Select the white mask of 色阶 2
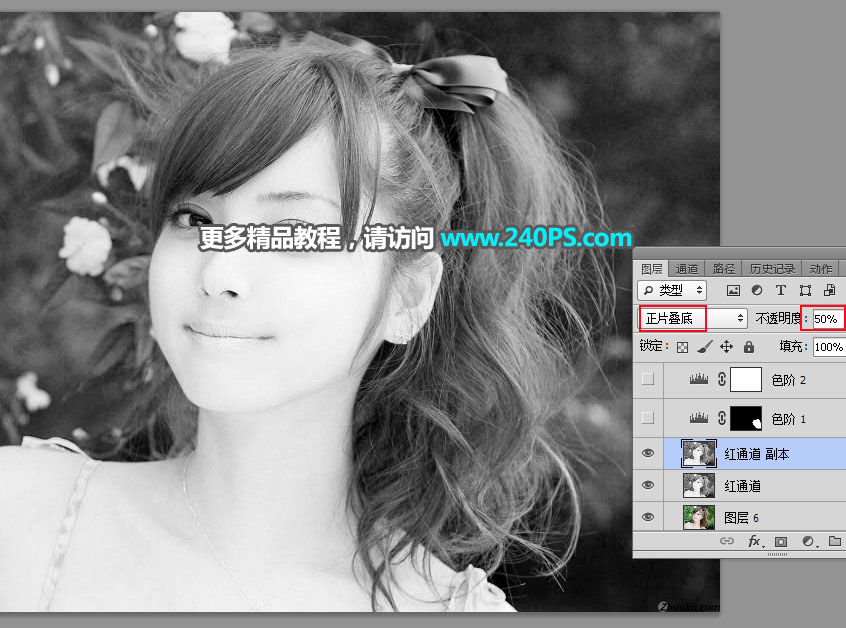 click(x=746, y=379)
